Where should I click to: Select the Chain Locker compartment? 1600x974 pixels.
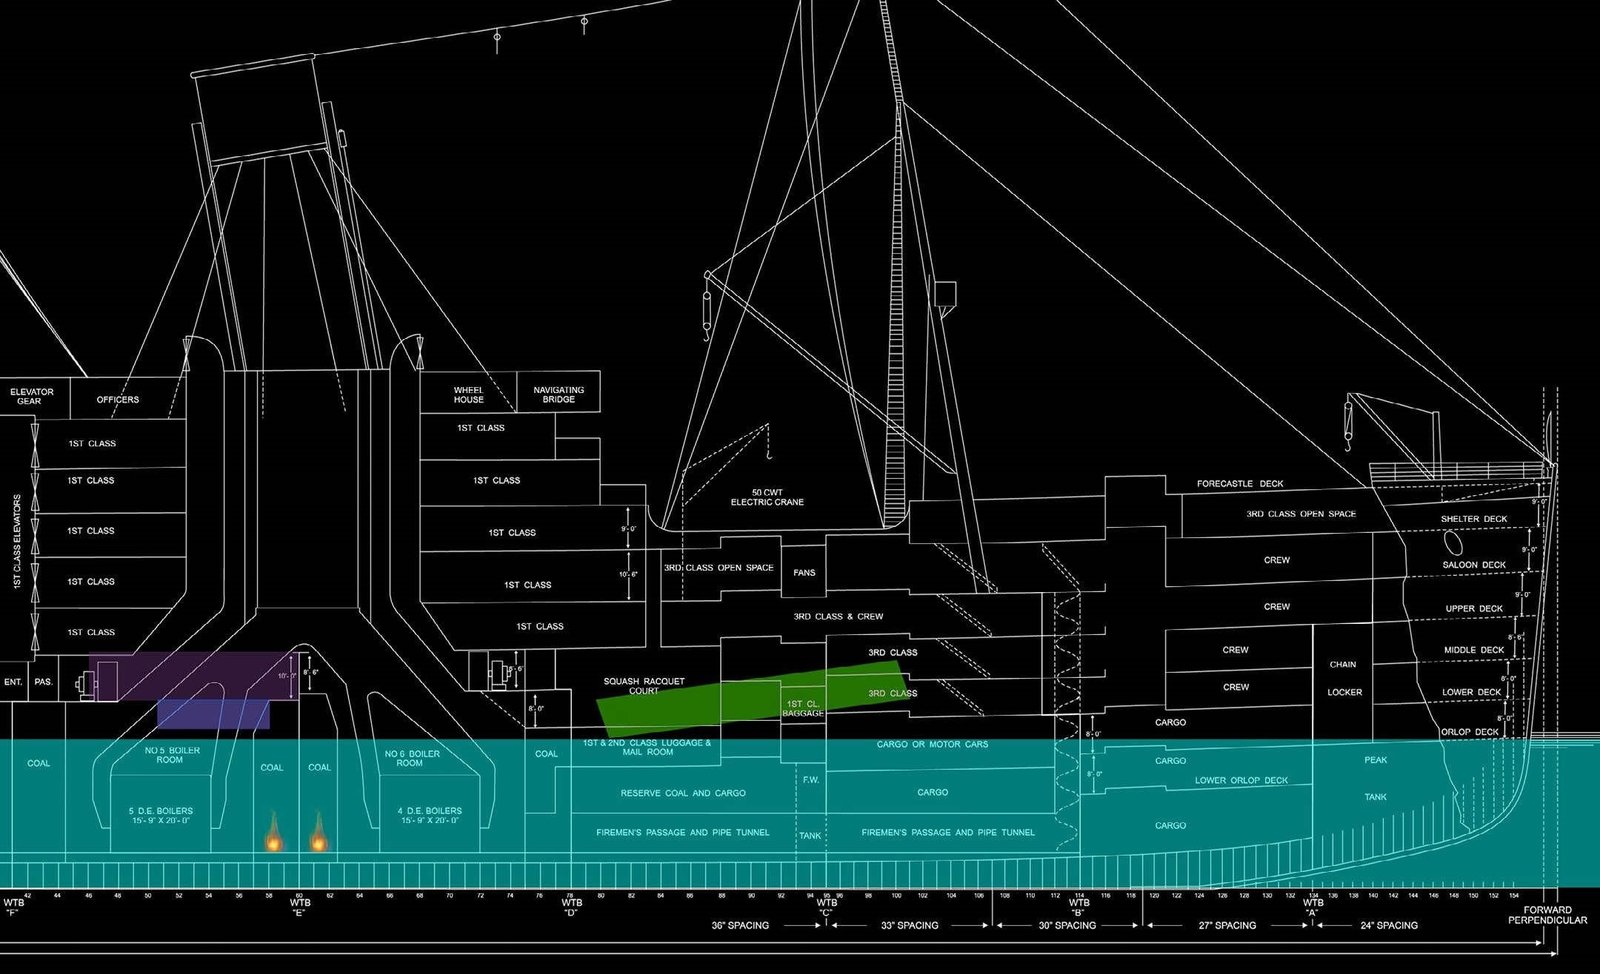click(1343, 678)
